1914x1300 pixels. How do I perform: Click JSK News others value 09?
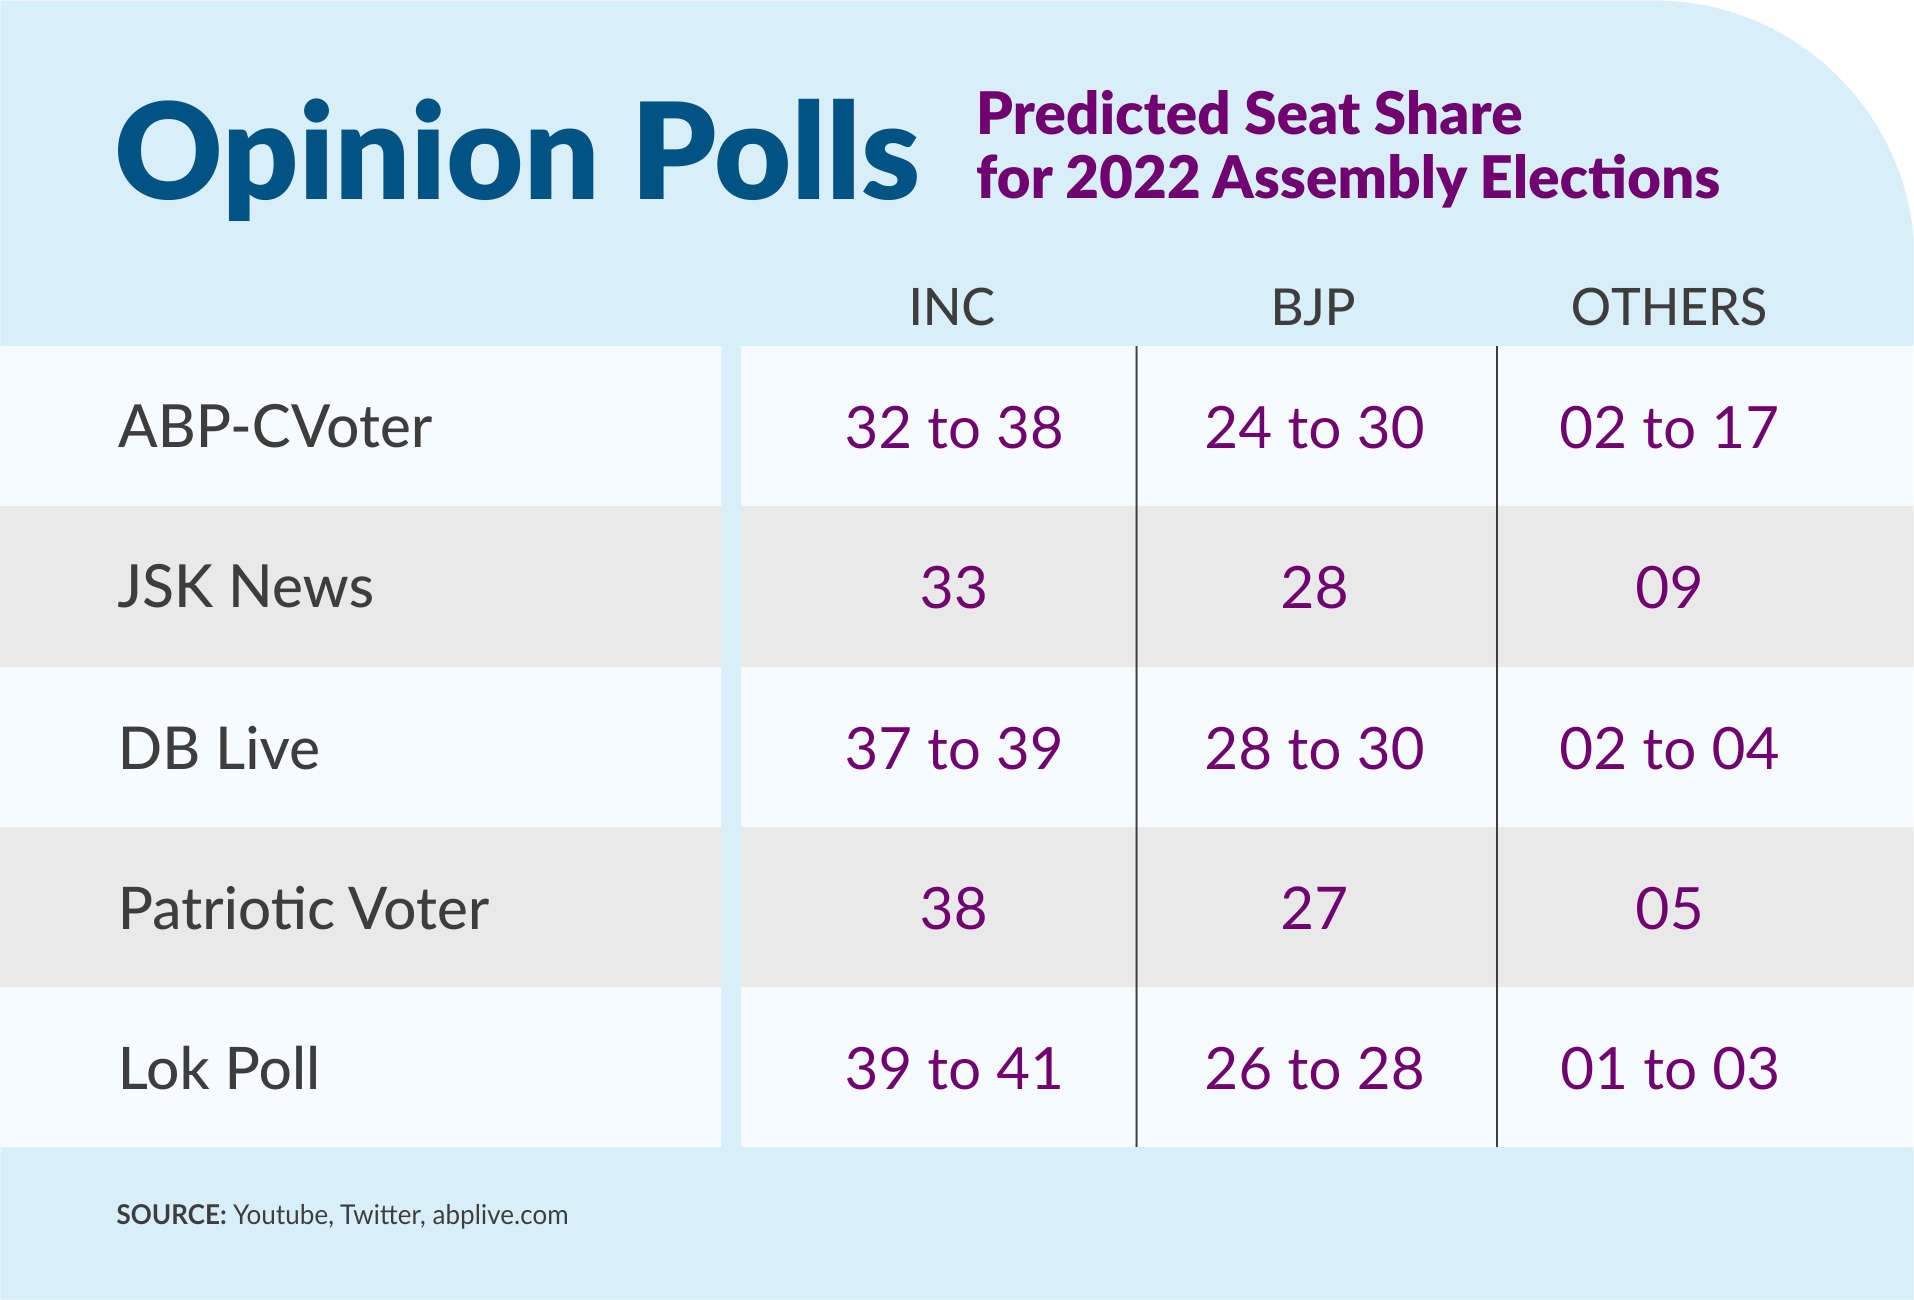1668,587
